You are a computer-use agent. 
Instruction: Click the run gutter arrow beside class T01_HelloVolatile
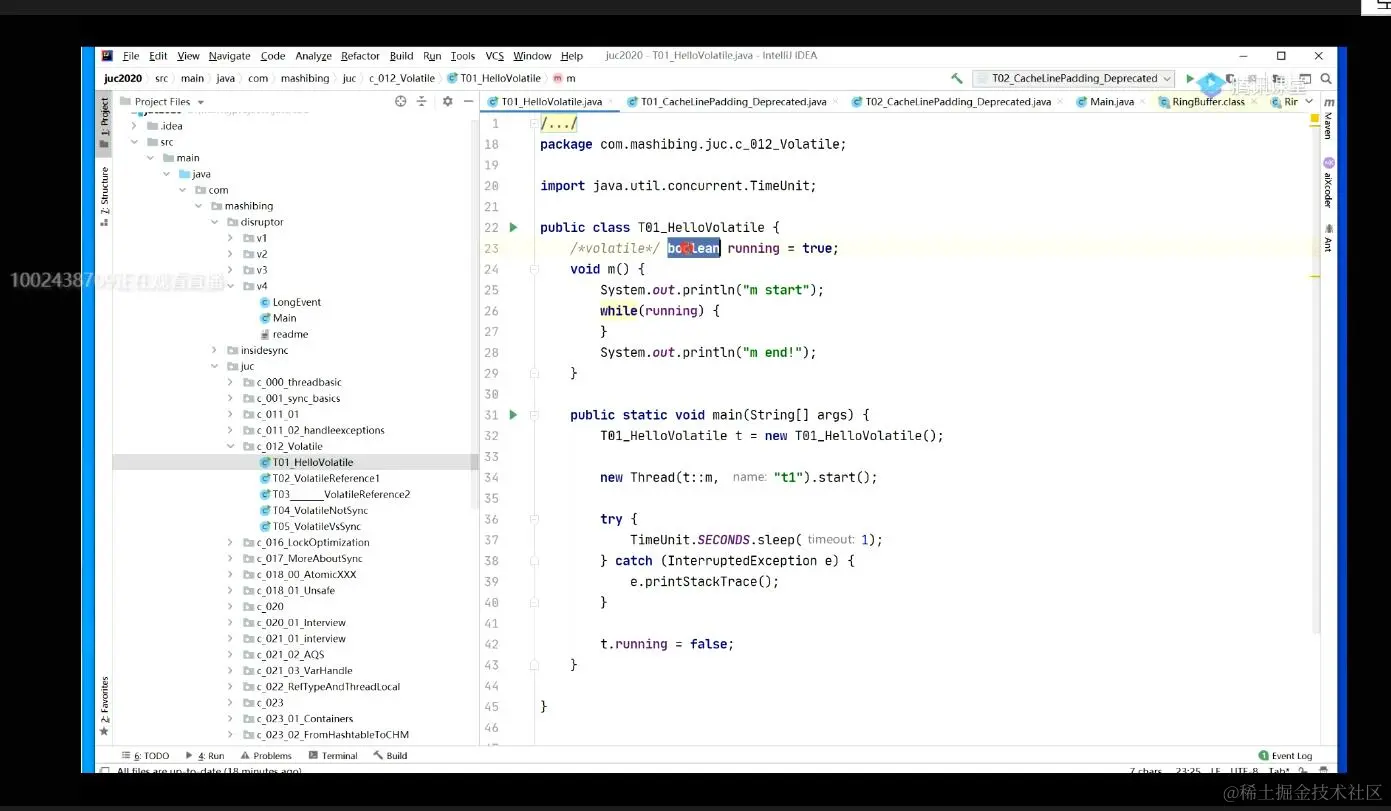pyautogui.click(x=514, y=227)
